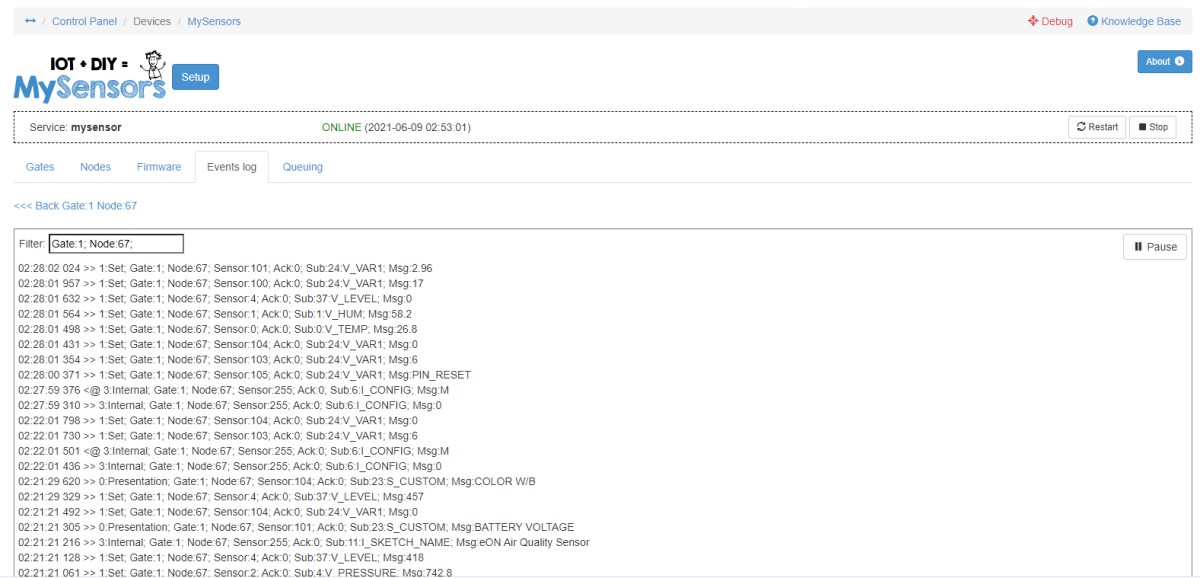Select the Events log tab
Image resolution: width=1200 pixels, height=578 pixels.
coord(231,167)
